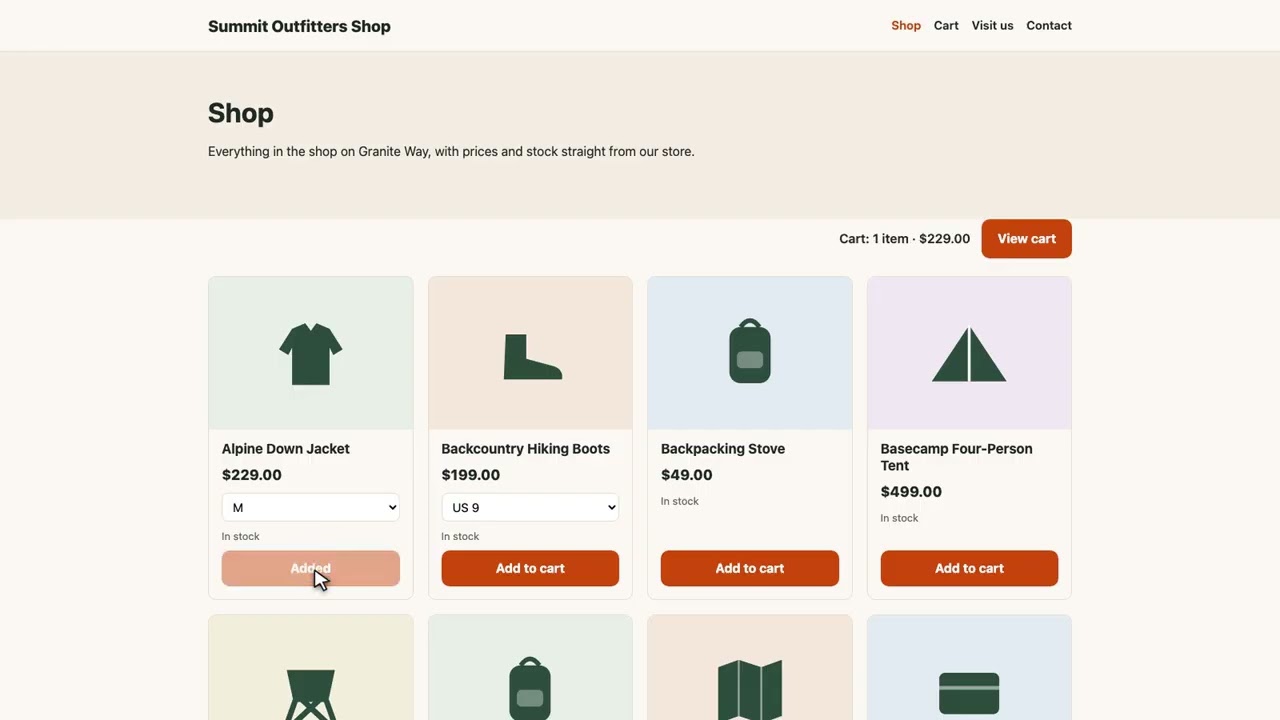The height and width of the screenshot is (720, 1280).
Task: Click the Basecamp Four-Person Tent product name
Action: tap(956, 457)
